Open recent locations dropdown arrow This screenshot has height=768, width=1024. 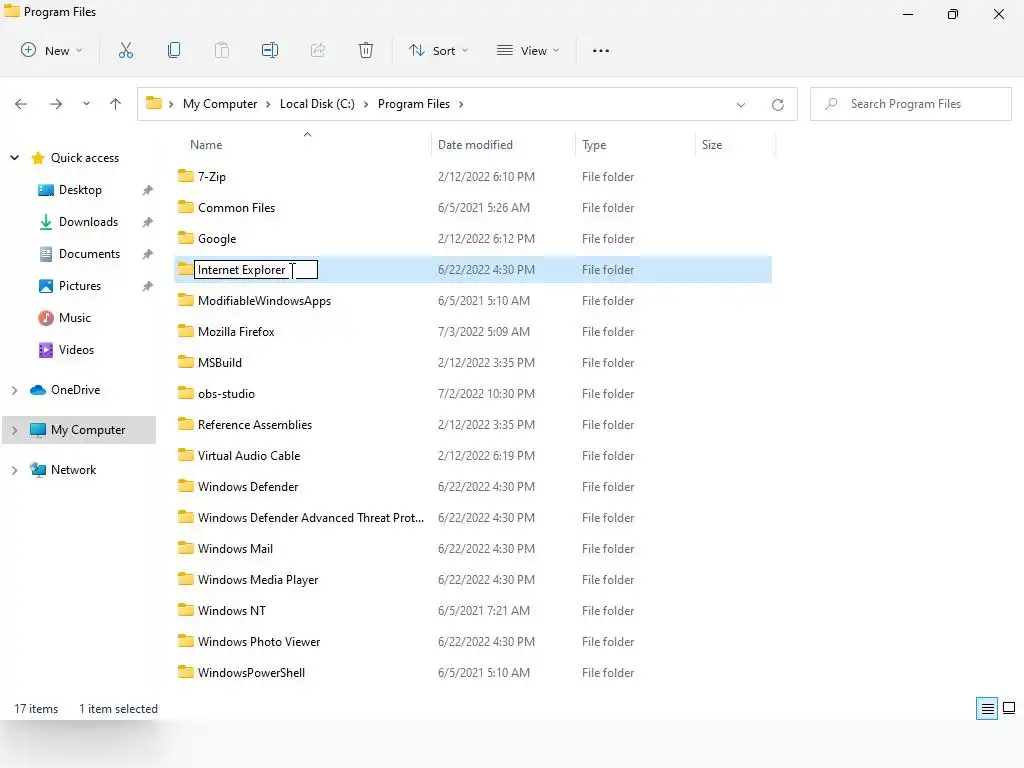pos(86,104)
